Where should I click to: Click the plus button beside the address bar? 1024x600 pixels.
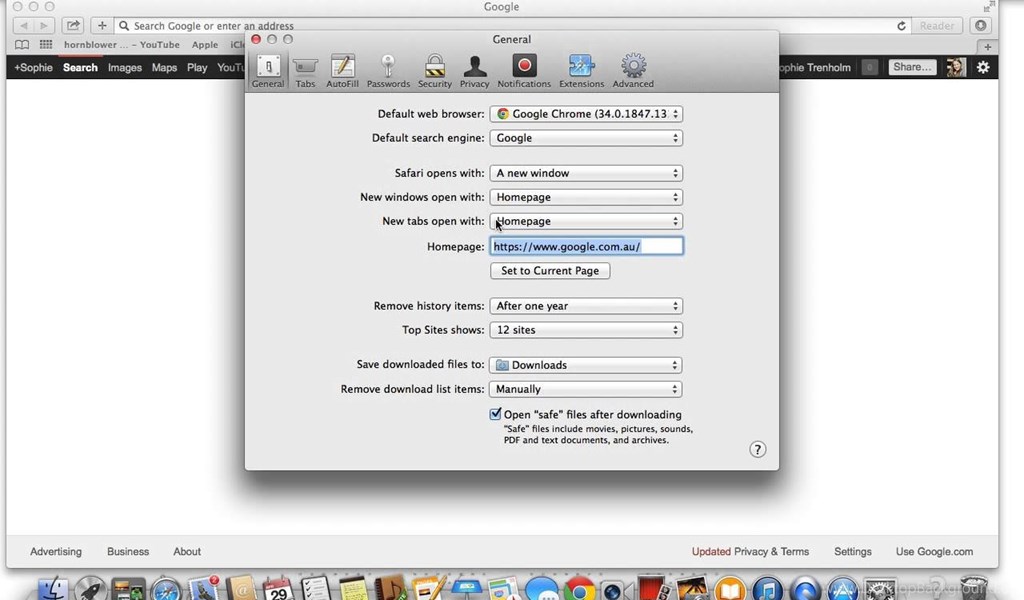(x=102, y=25)
